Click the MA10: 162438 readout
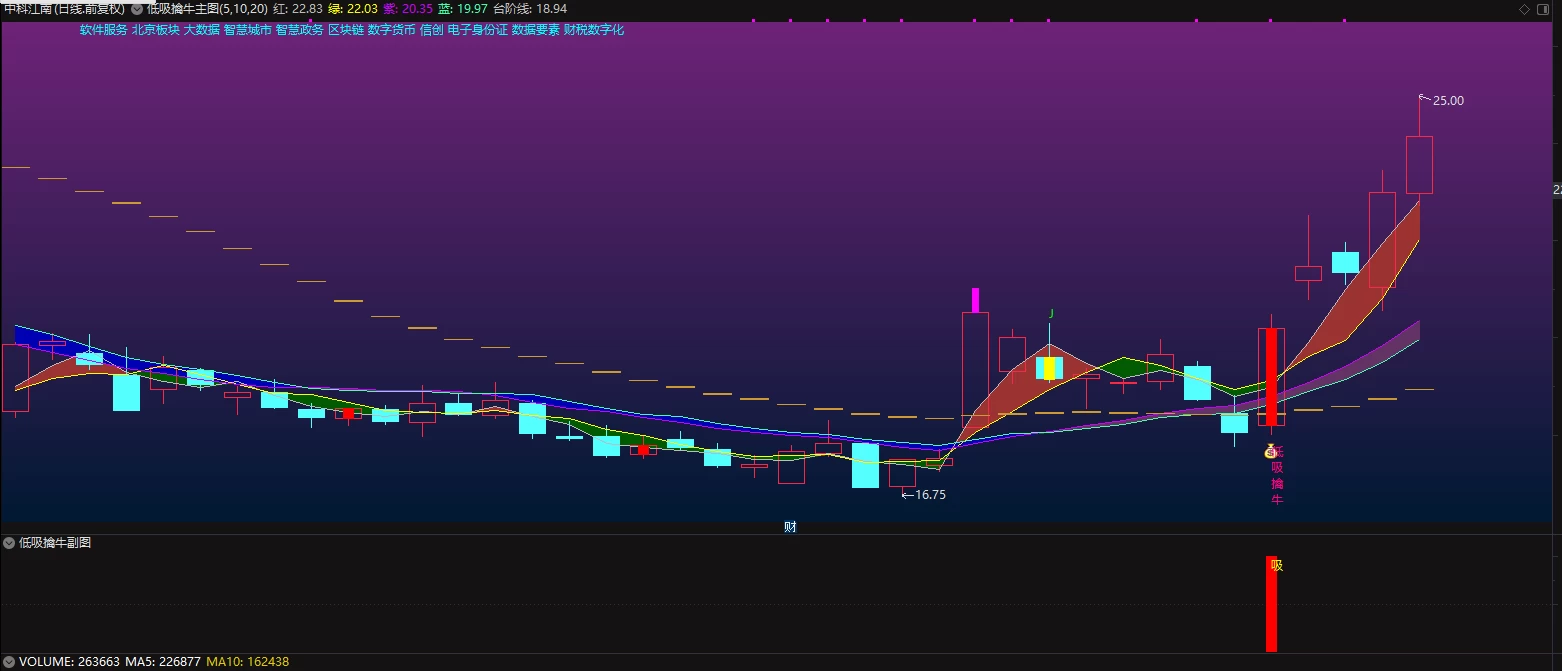This screenshot has height=671, width=1562. coord(248,662)
